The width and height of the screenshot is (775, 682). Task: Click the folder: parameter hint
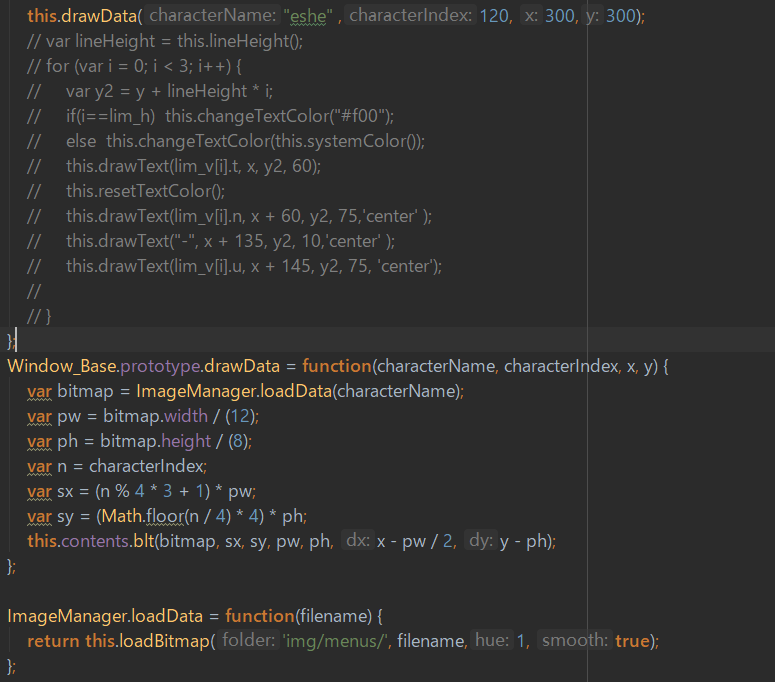tap(248, 640)
